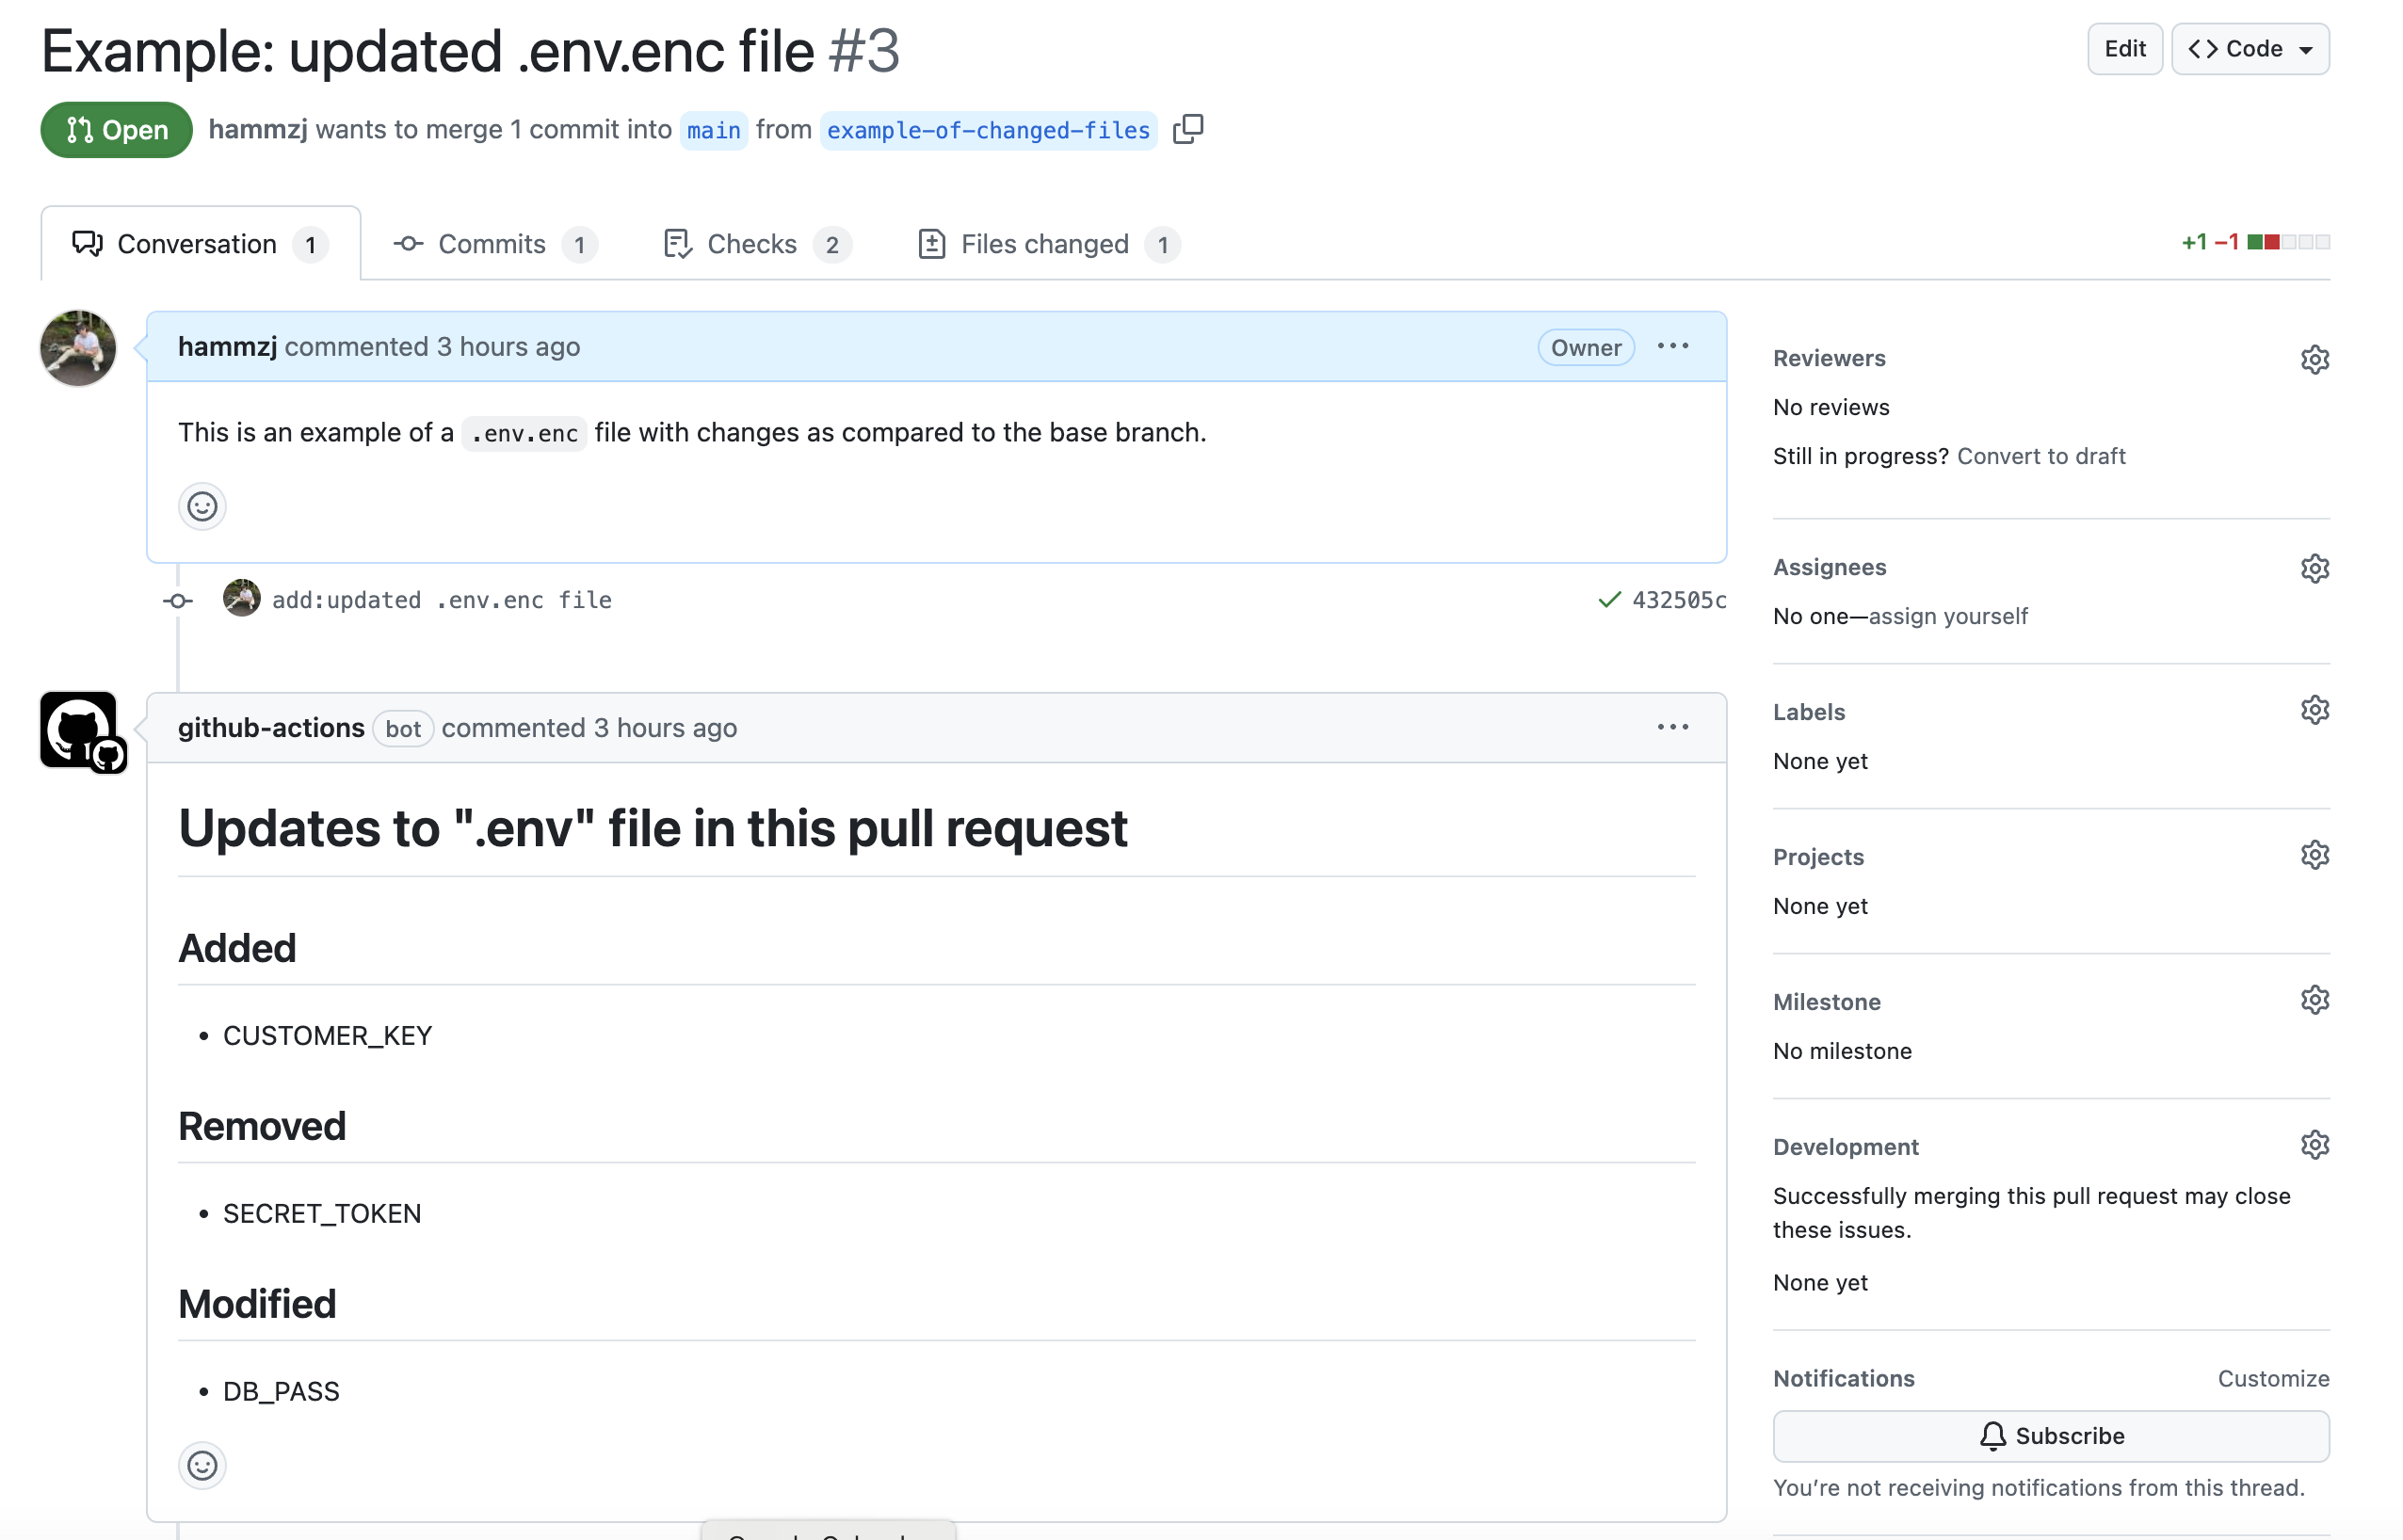Click the Owner badge on the comment
2403x1540 pixels.
point(1585,347)
